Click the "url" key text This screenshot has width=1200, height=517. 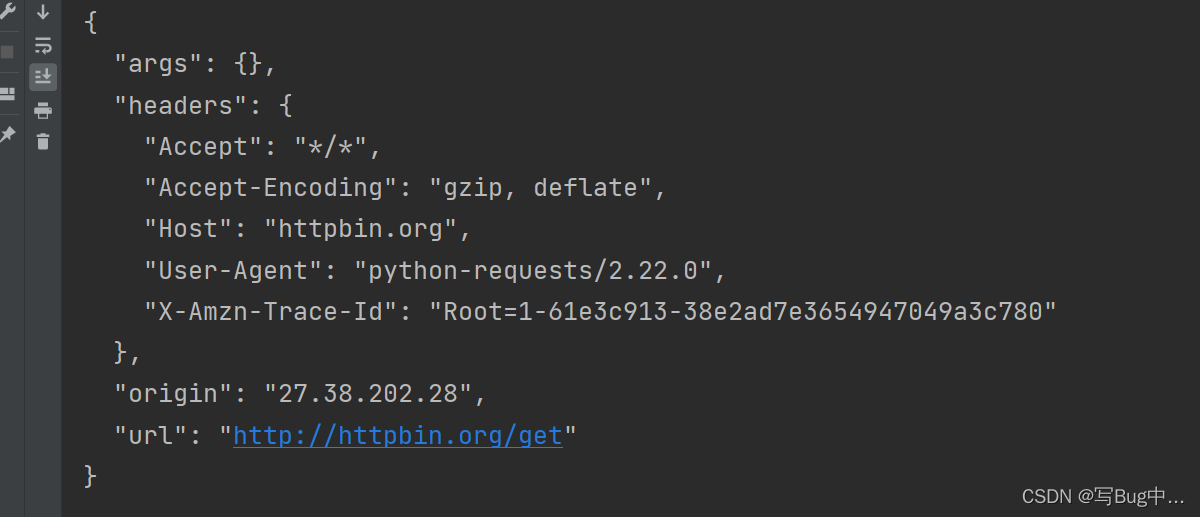pyautogui.click(x=152, y=435)
